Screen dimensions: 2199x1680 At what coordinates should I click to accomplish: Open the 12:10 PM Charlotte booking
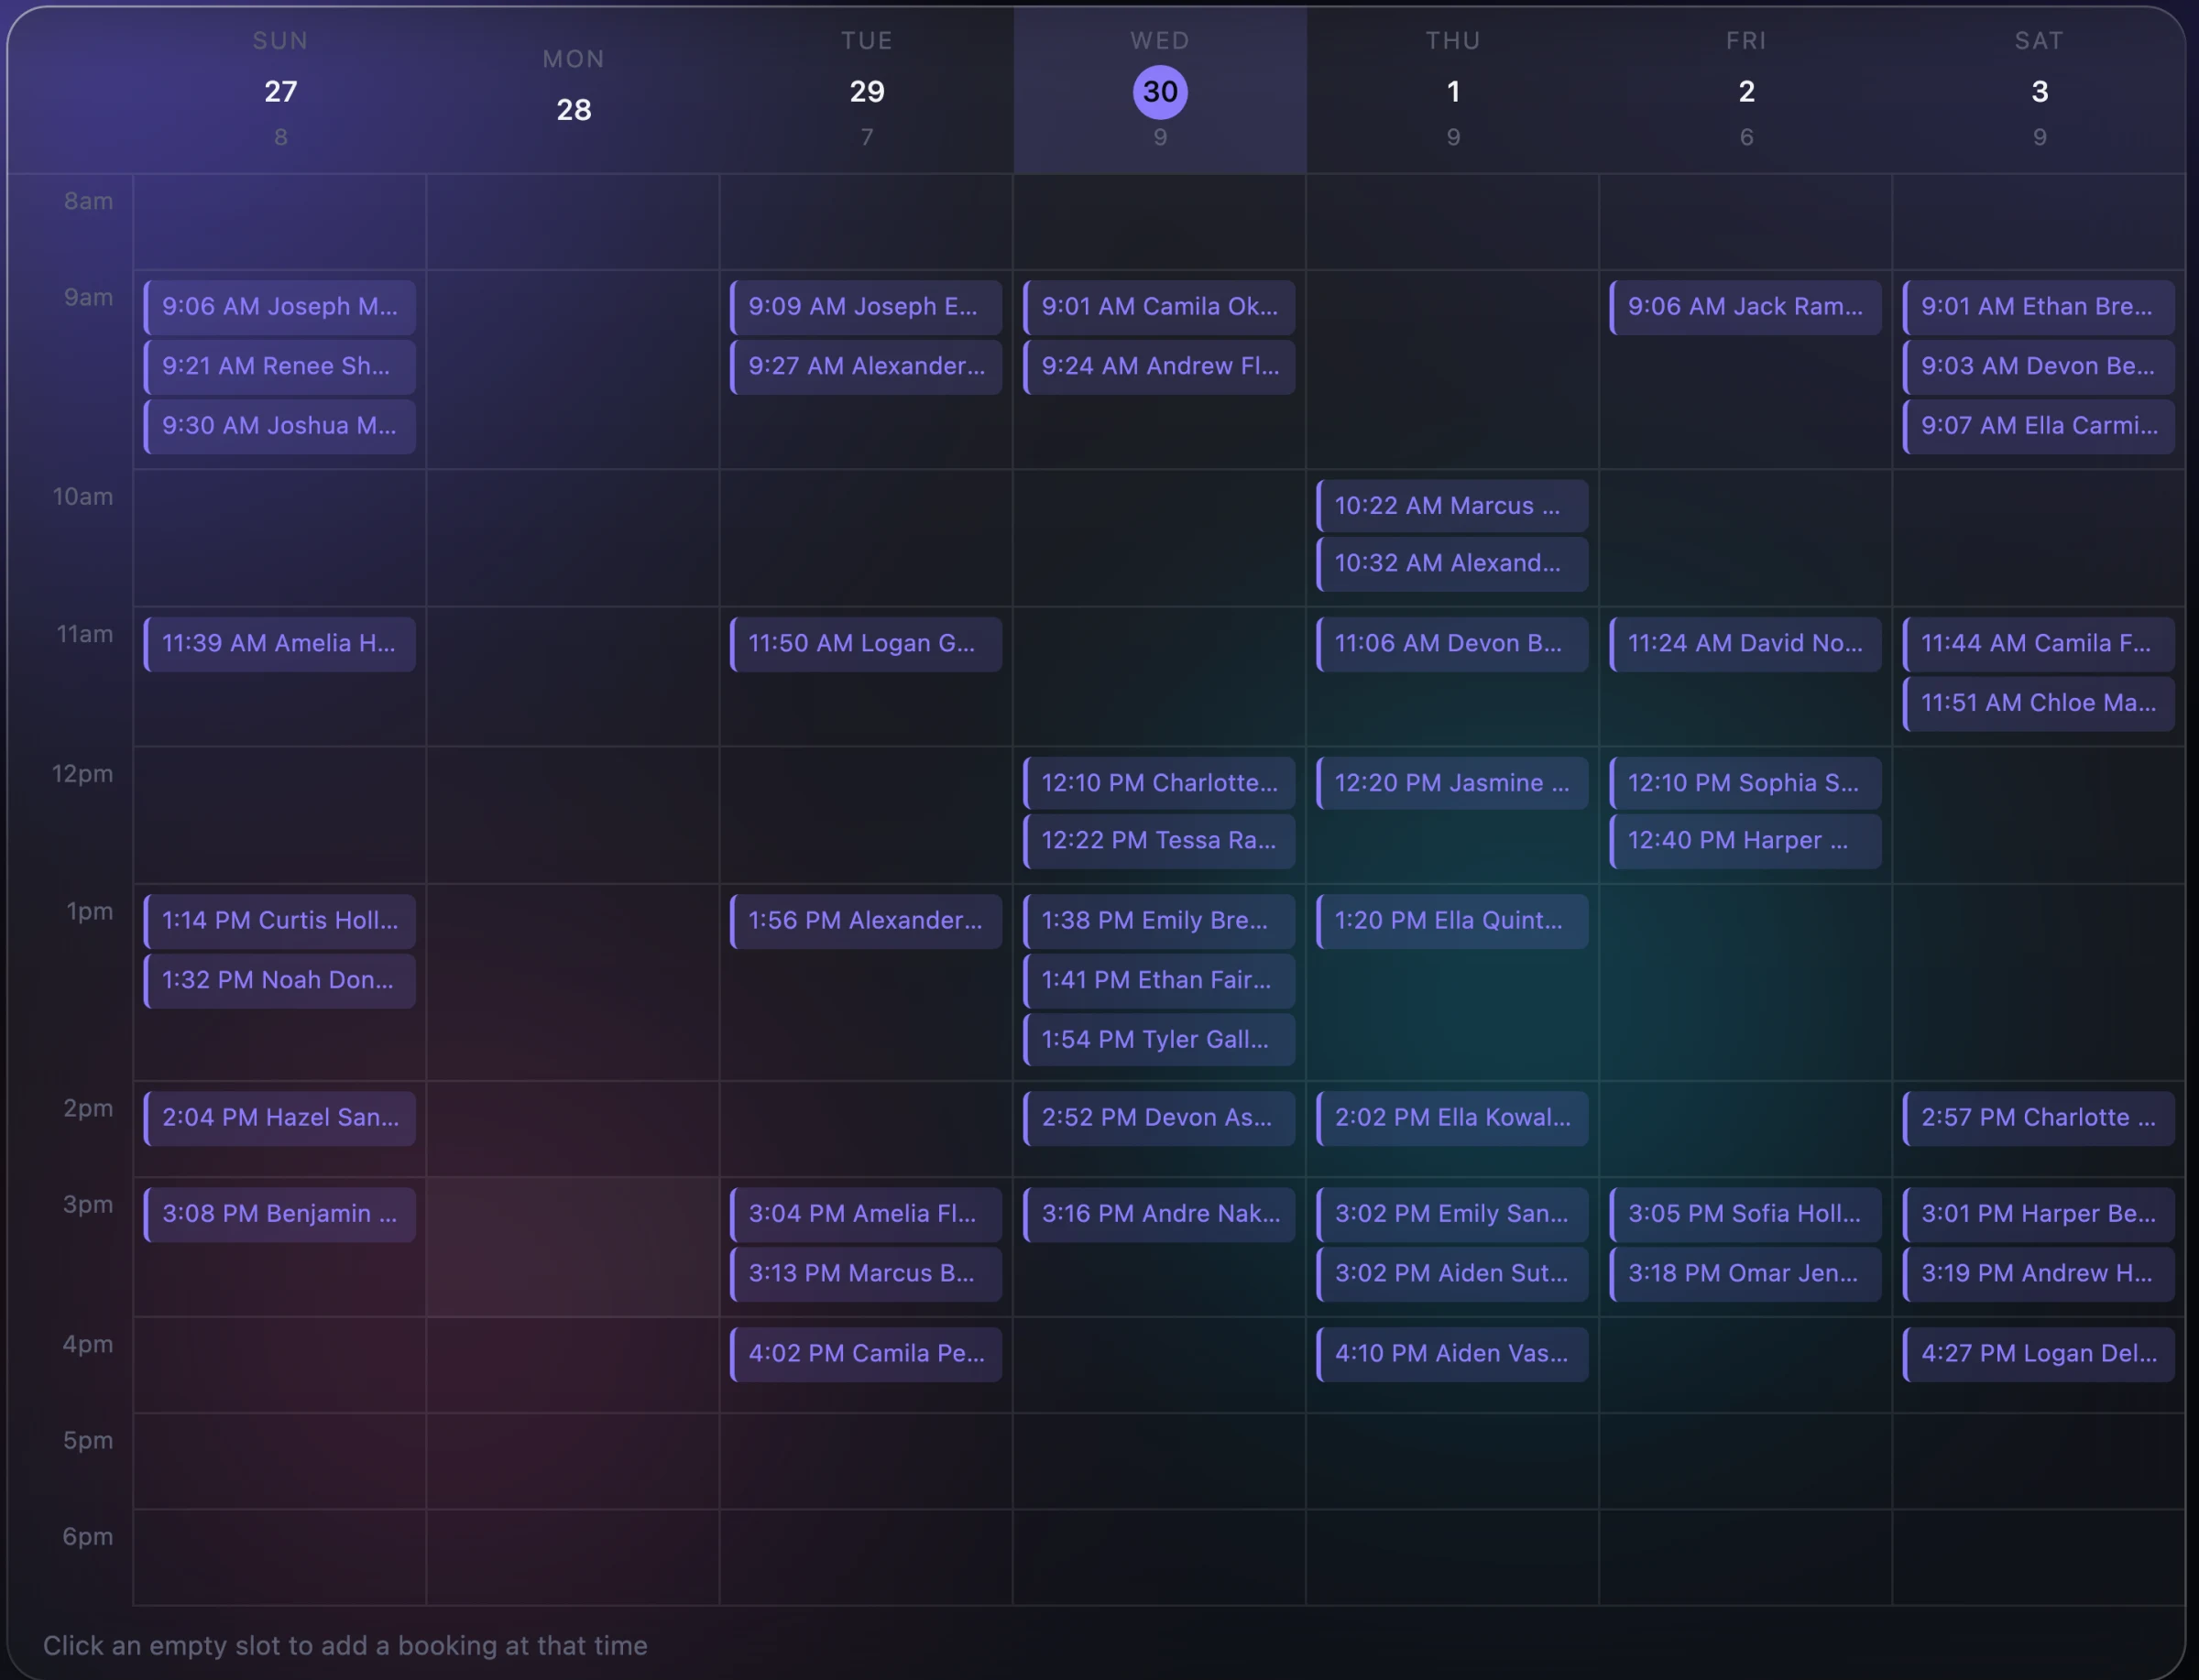[1159, 783]
